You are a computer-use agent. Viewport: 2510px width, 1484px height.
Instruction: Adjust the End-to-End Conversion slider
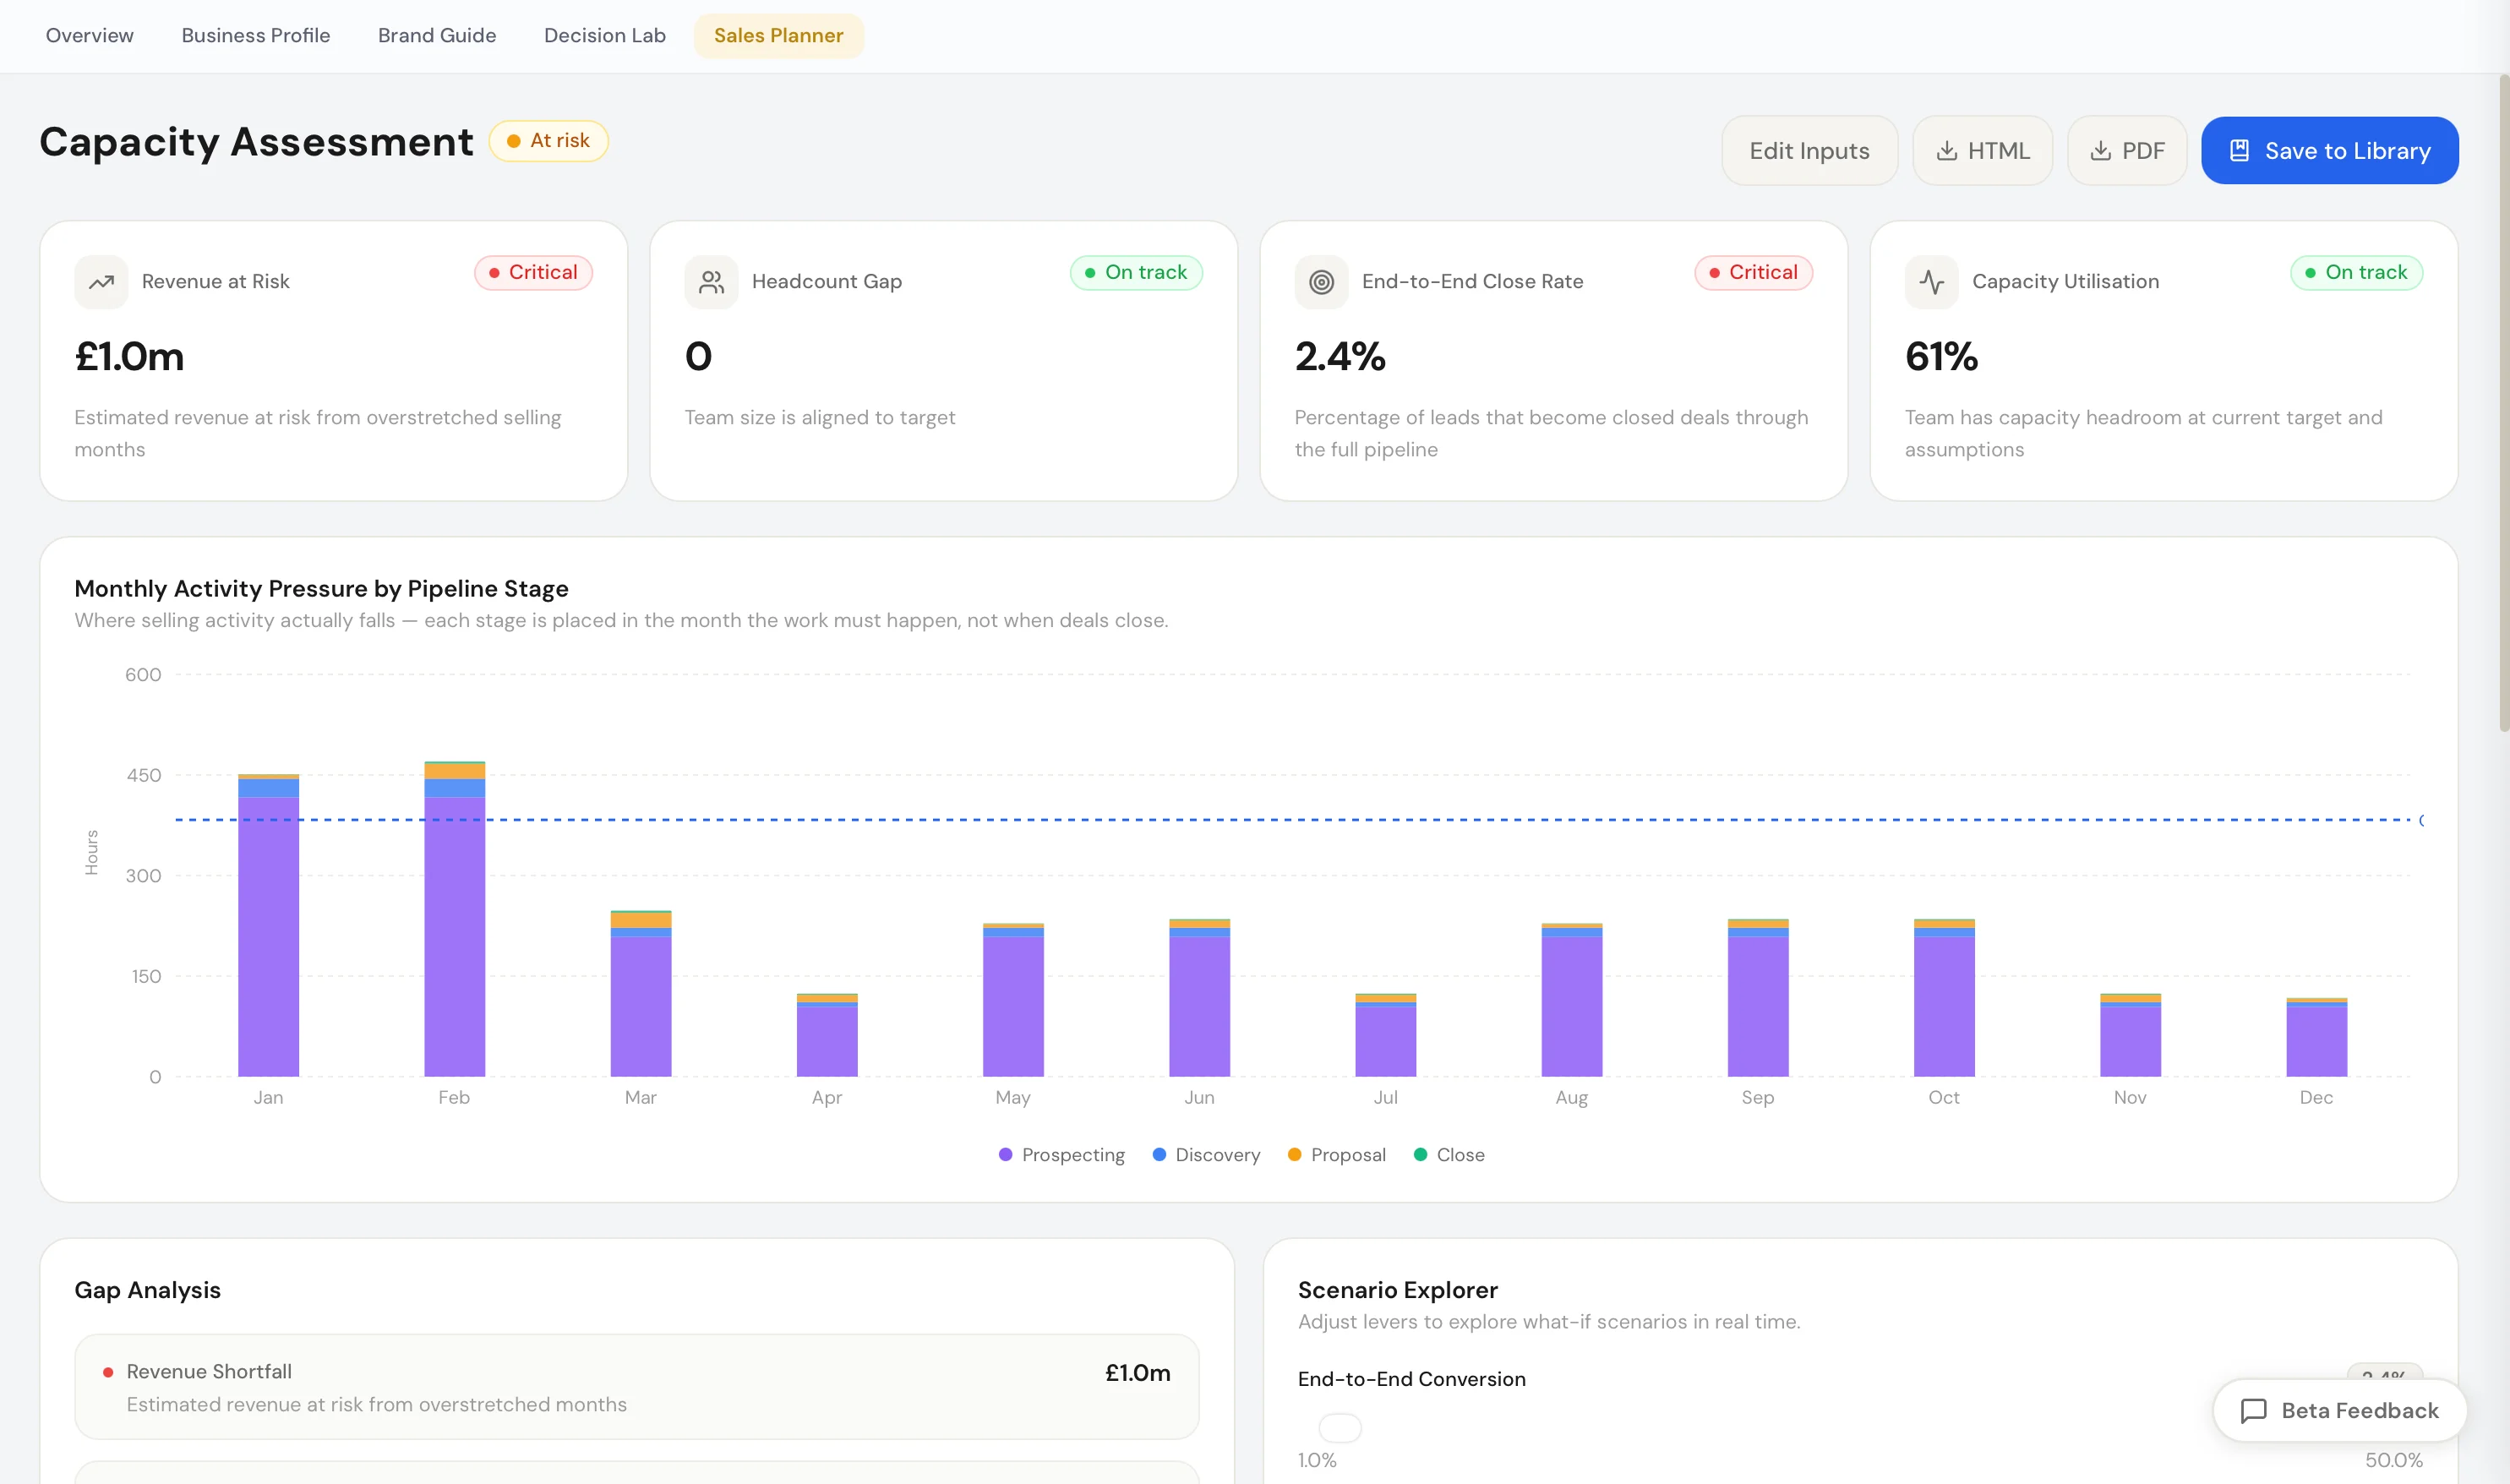1340,1427
